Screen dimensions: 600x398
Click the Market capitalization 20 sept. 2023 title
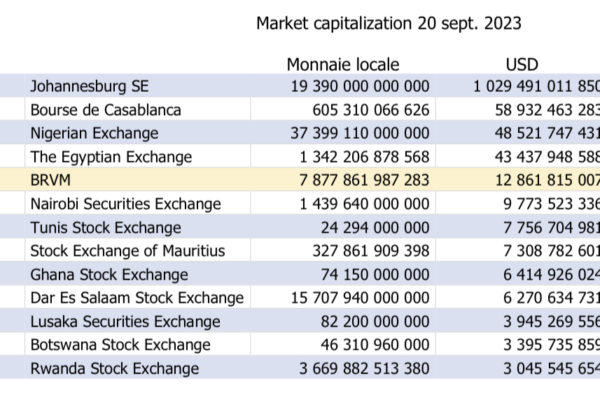388,23
